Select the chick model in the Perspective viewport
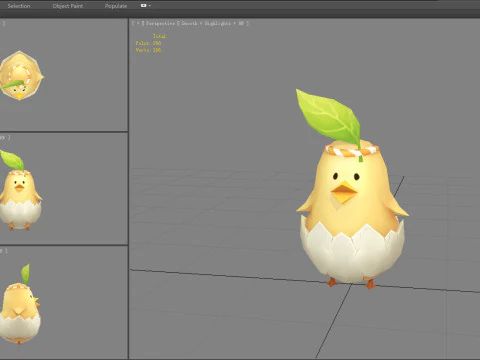The width and height of the screenshot is (480, 360). pyautogui.click(x=352, y=200)
